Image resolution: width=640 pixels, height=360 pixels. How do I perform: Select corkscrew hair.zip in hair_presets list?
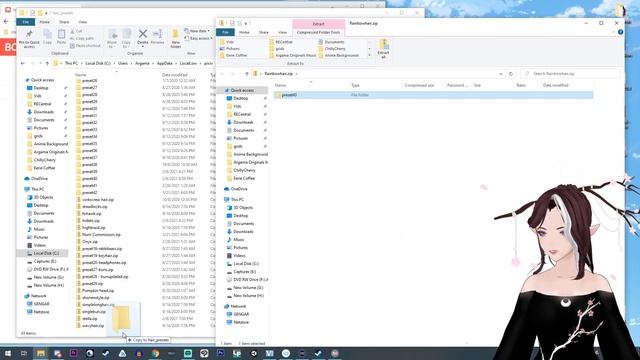pyautogui.click(x=98, y=200)
